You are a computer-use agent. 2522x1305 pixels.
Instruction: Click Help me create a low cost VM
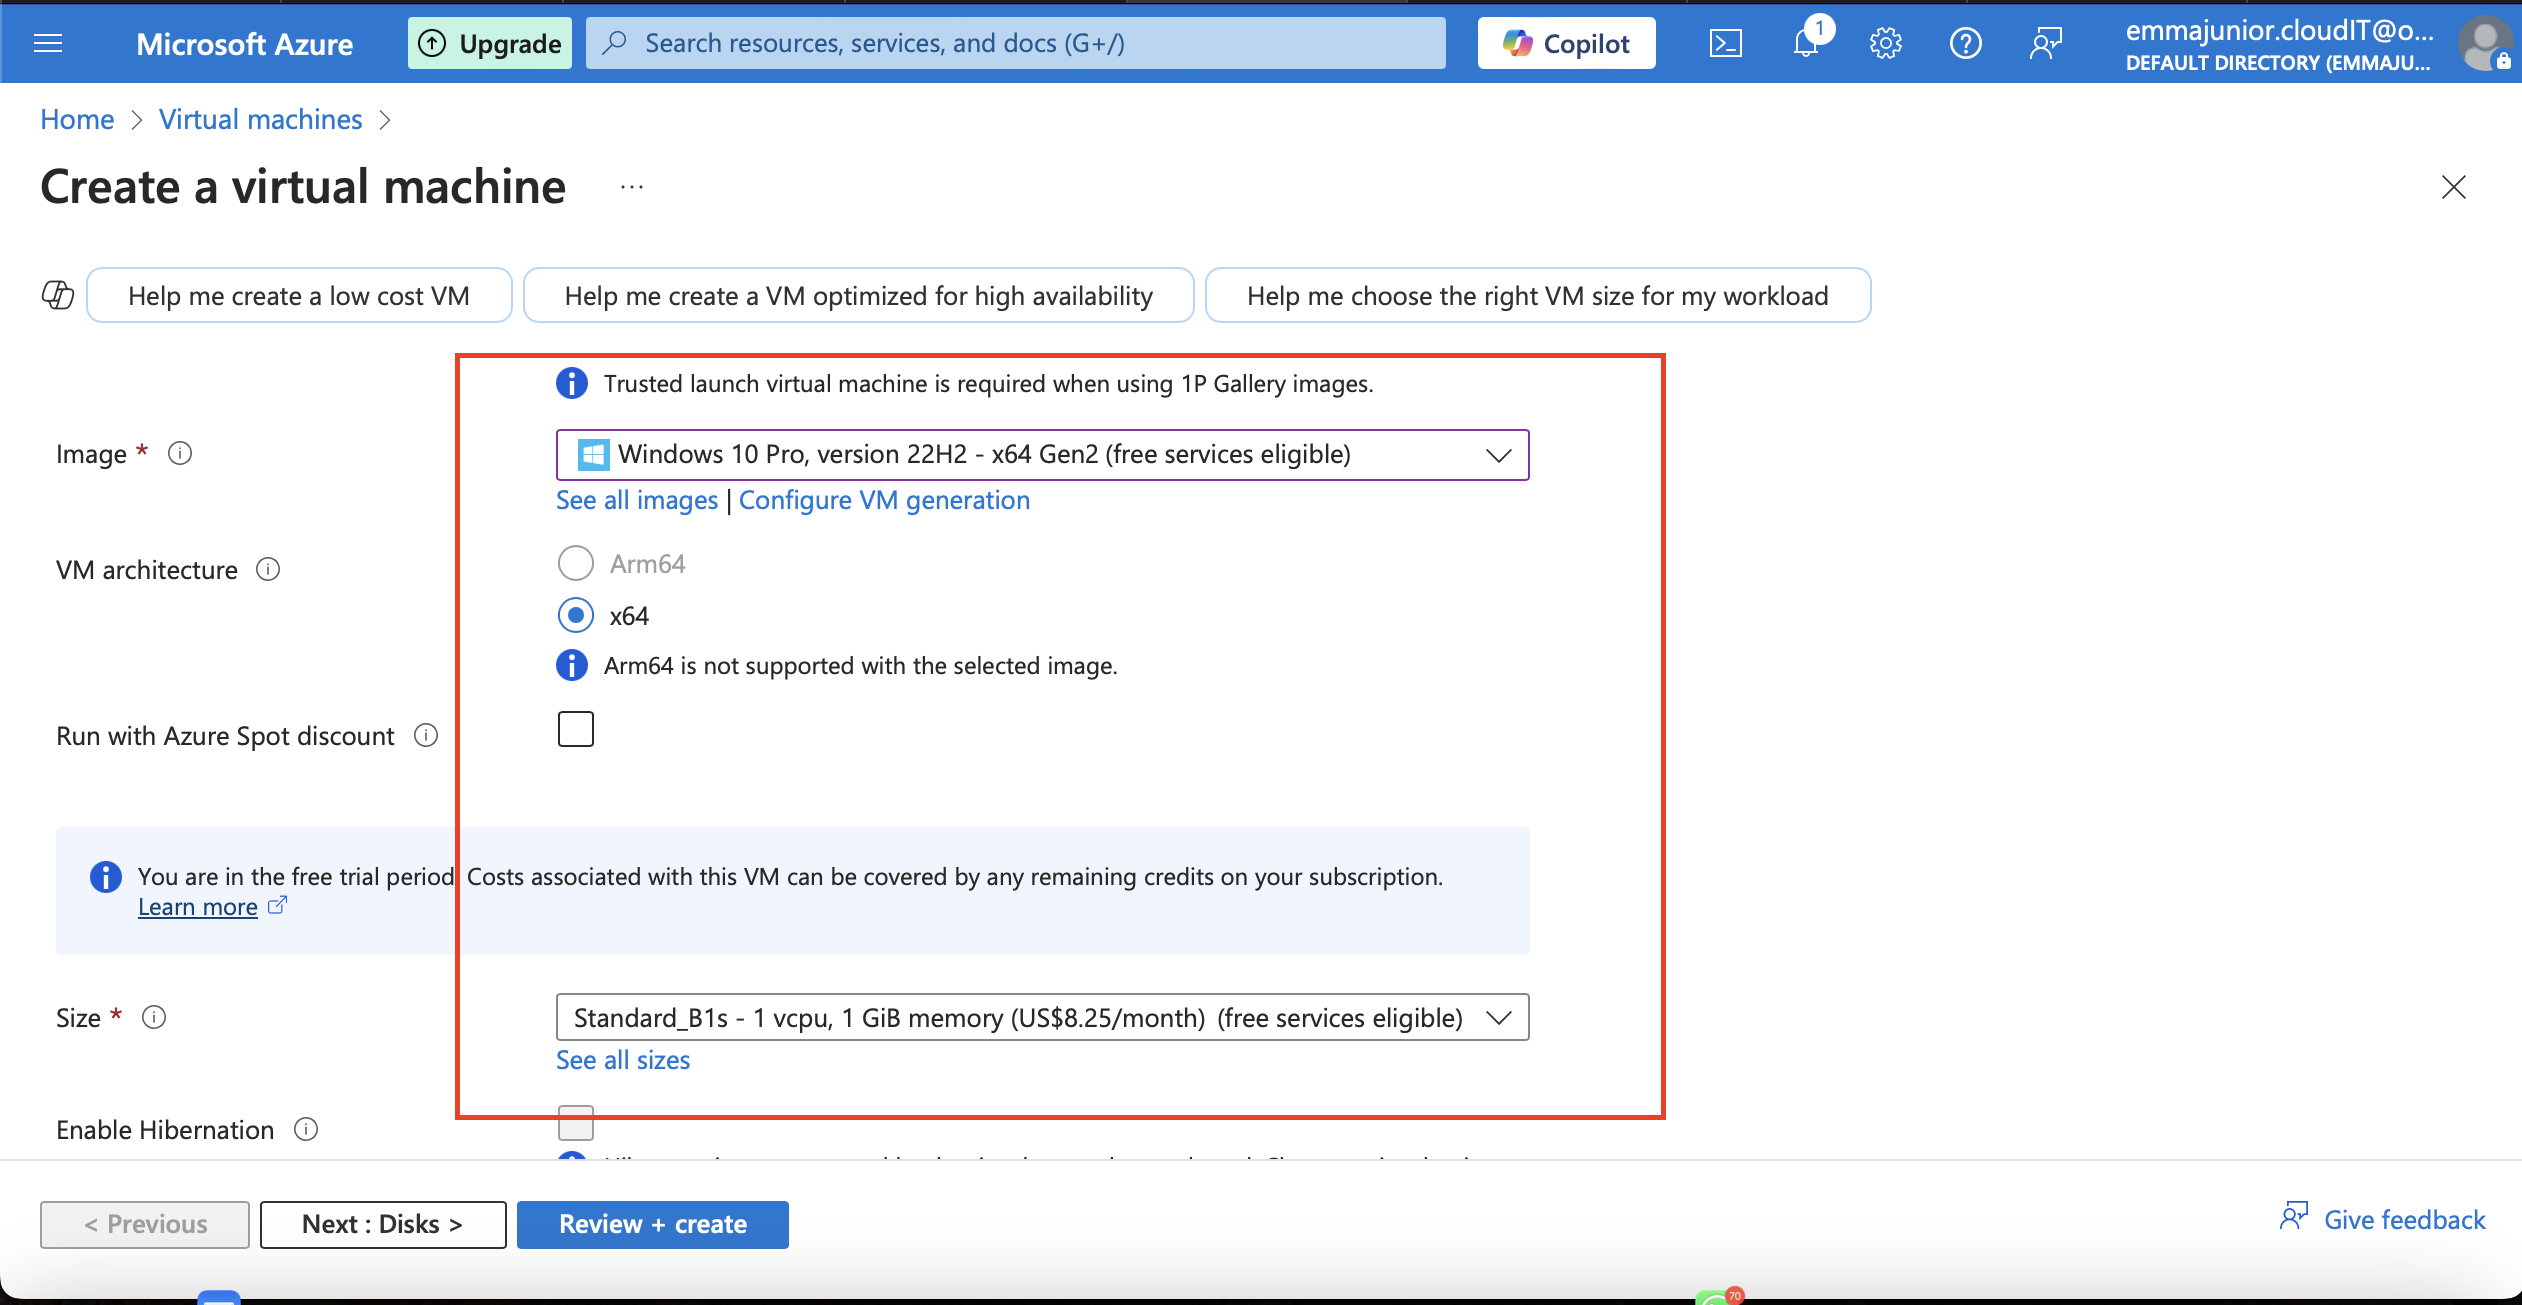(x=299, y=295)
